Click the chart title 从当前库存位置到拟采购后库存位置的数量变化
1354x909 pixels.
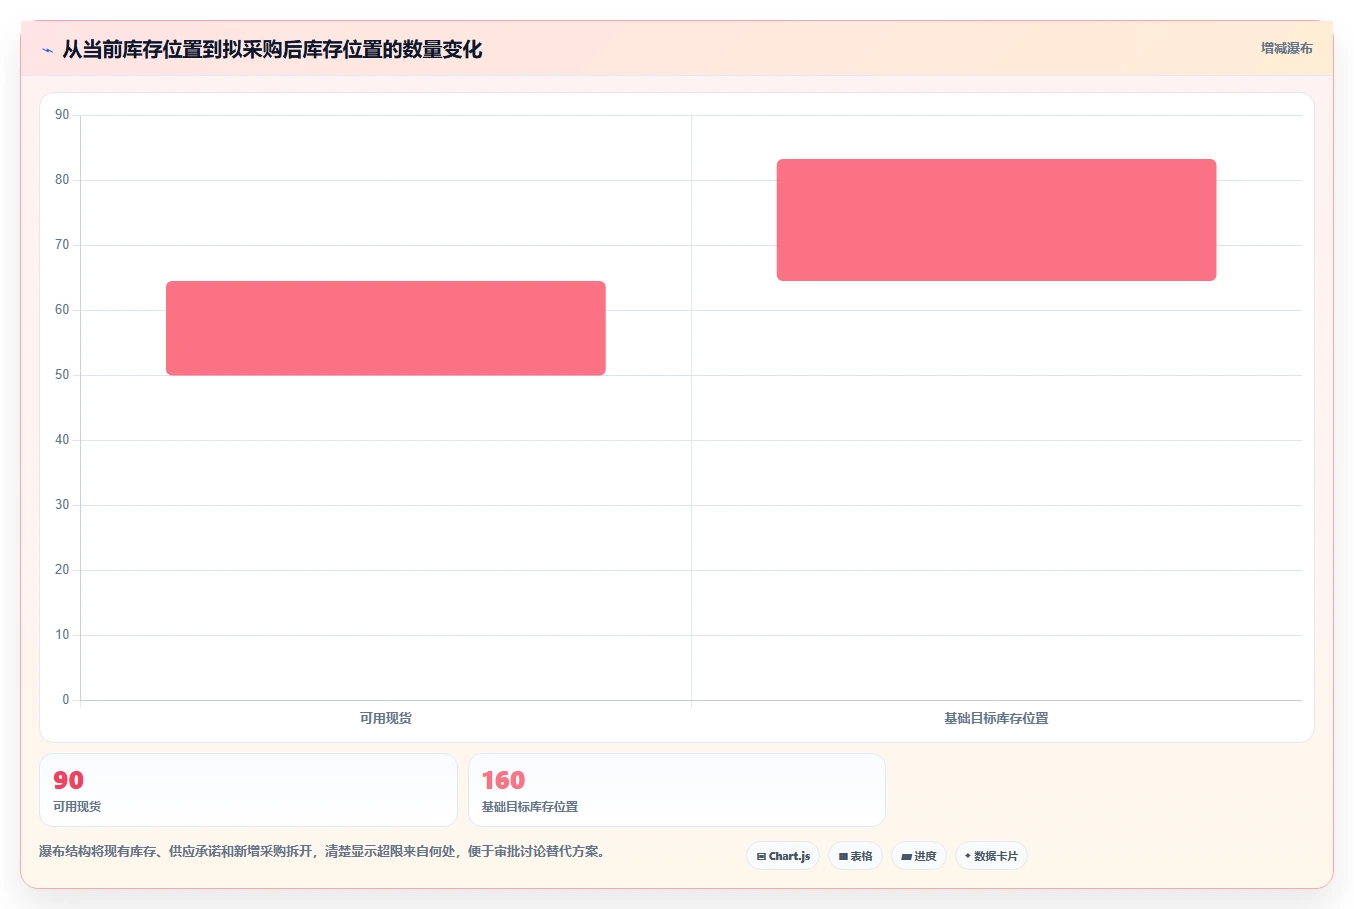click(x=272, y=50)
